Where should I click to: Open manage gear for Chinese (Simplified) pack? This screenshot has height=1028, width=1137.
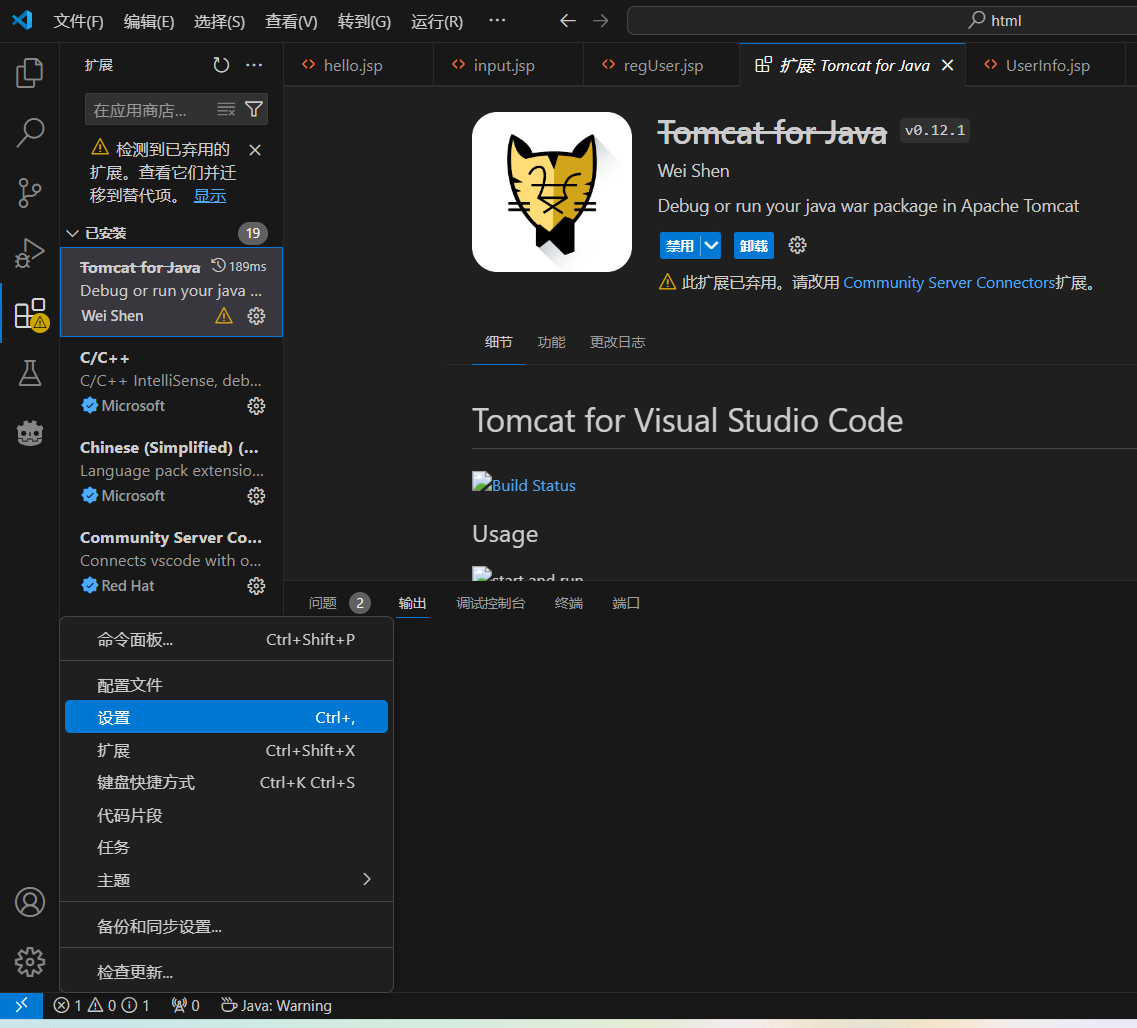(x=256, y=496)
